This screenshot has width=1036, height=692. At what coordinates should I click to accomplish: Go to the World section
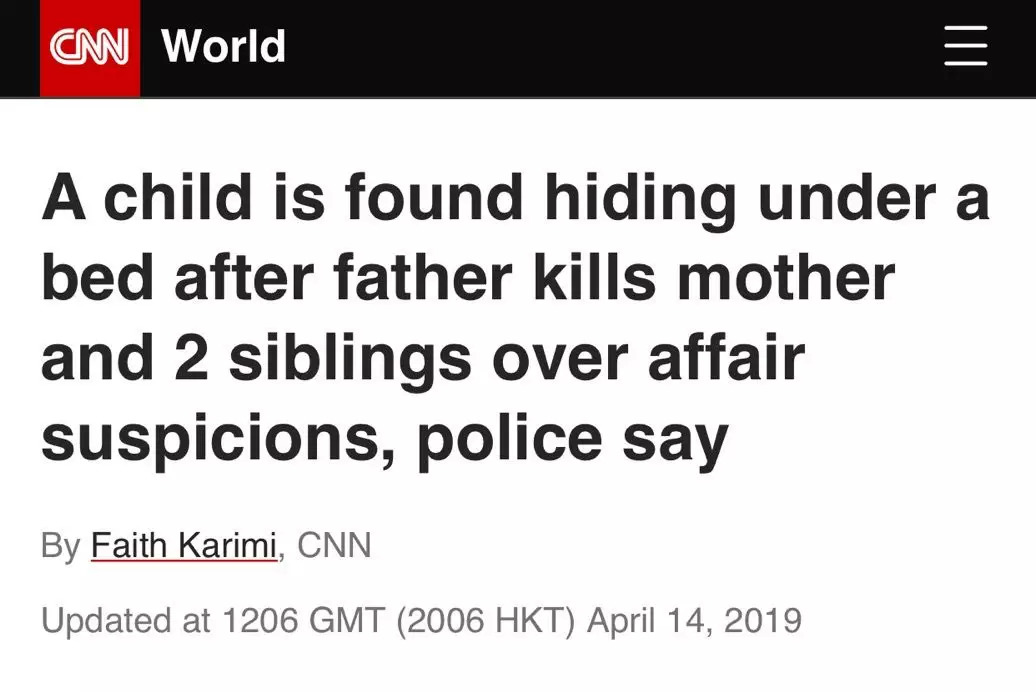pos(223,47)
